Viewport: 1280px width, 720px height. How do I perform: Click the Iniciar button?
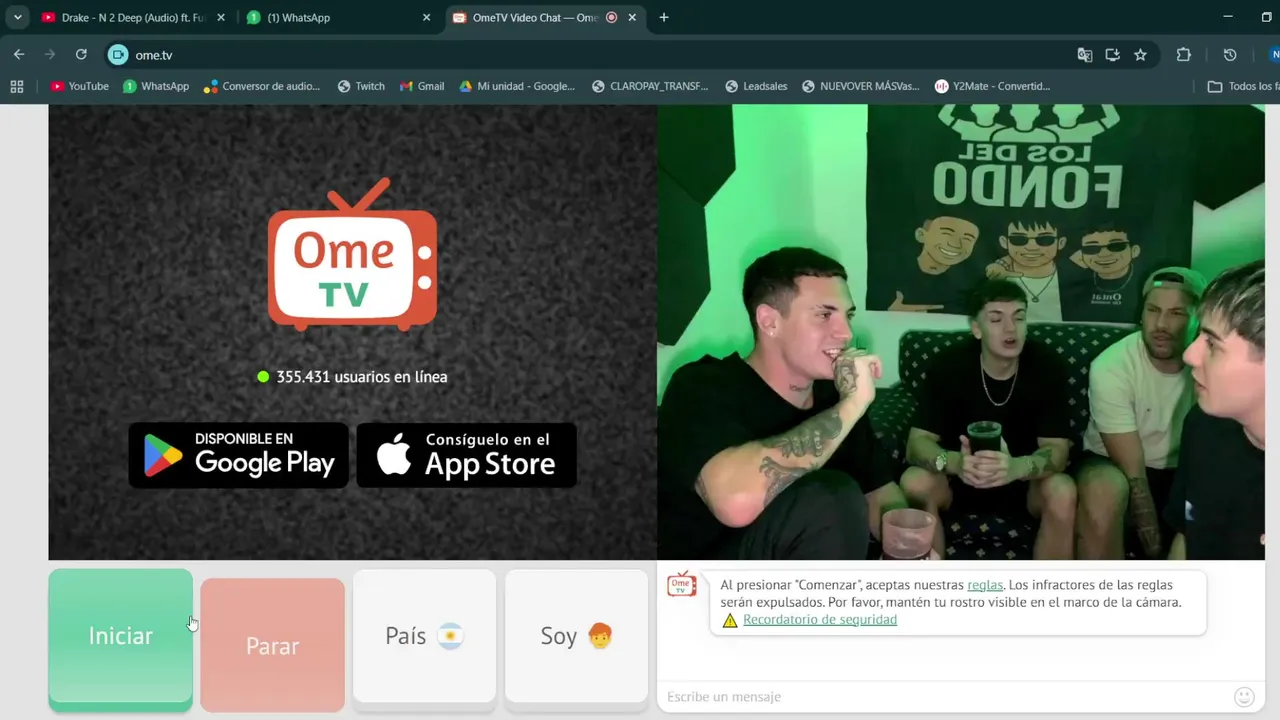[120, 636]
